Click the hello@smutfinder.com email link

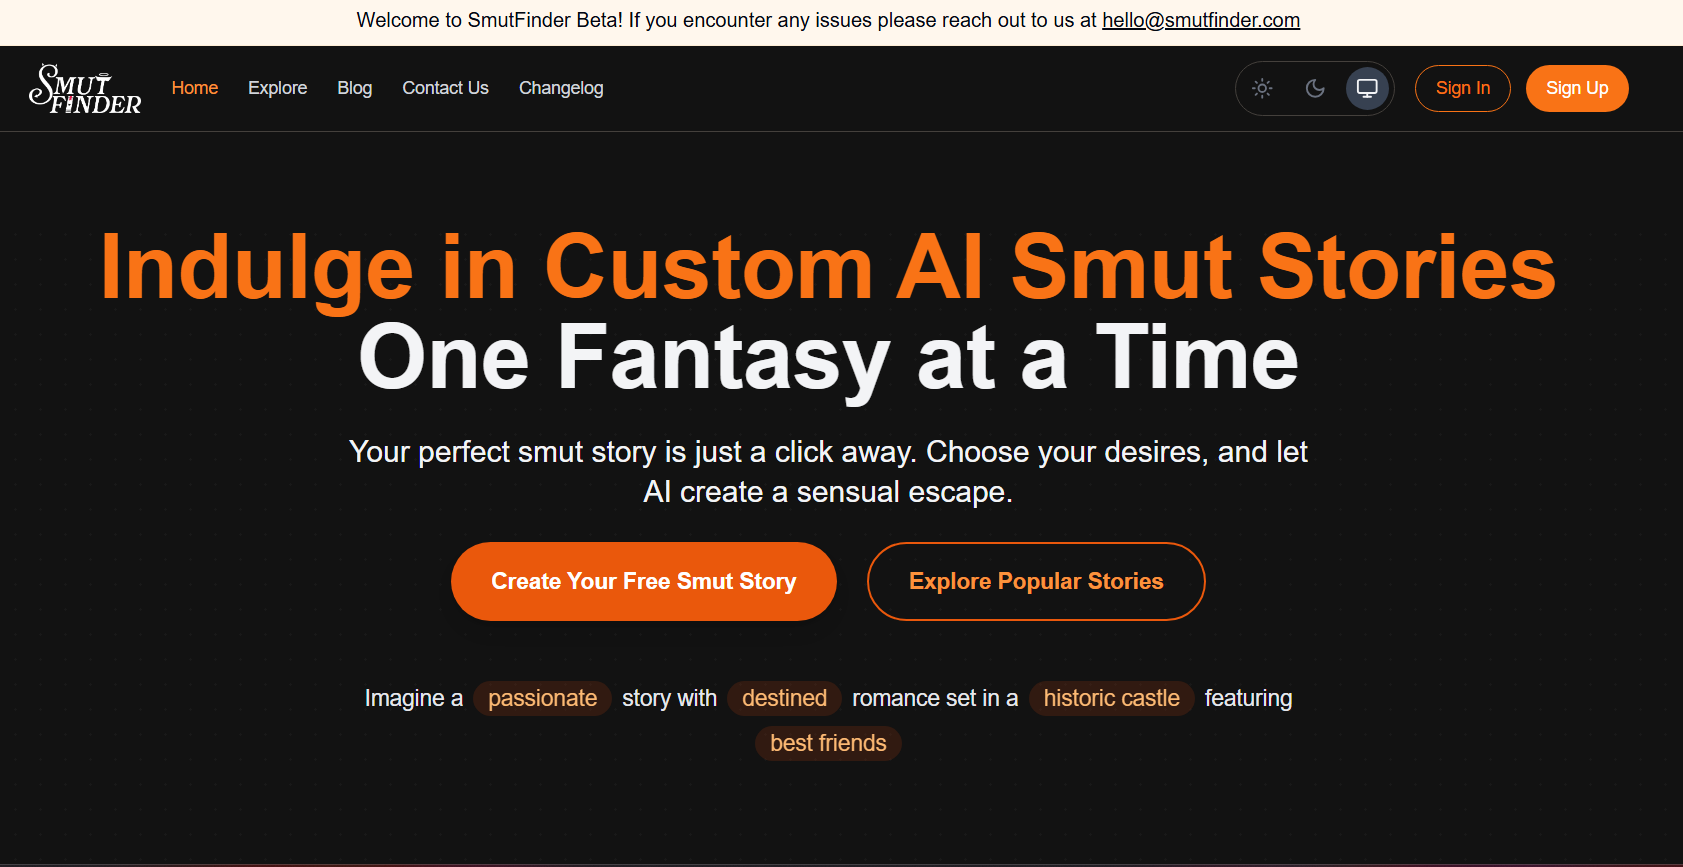point(1201,20)
